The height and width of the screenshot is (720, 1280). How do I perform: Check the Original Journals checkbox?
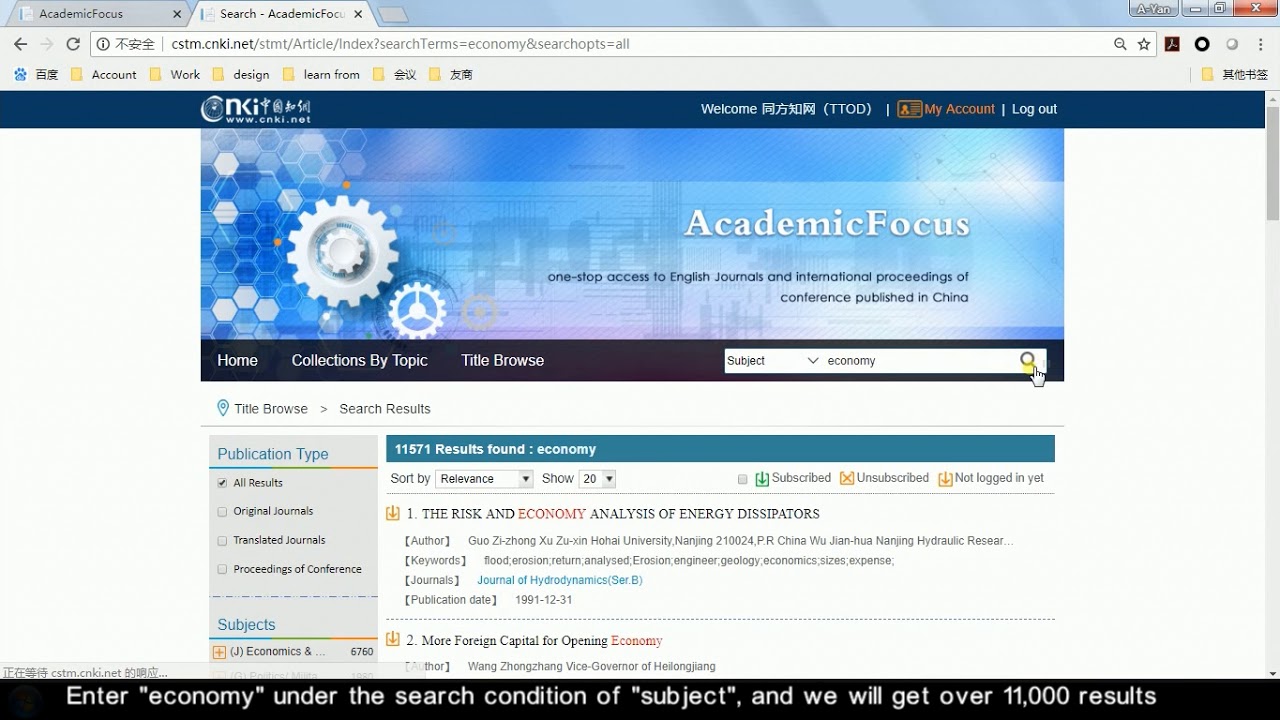click(222, 511)
